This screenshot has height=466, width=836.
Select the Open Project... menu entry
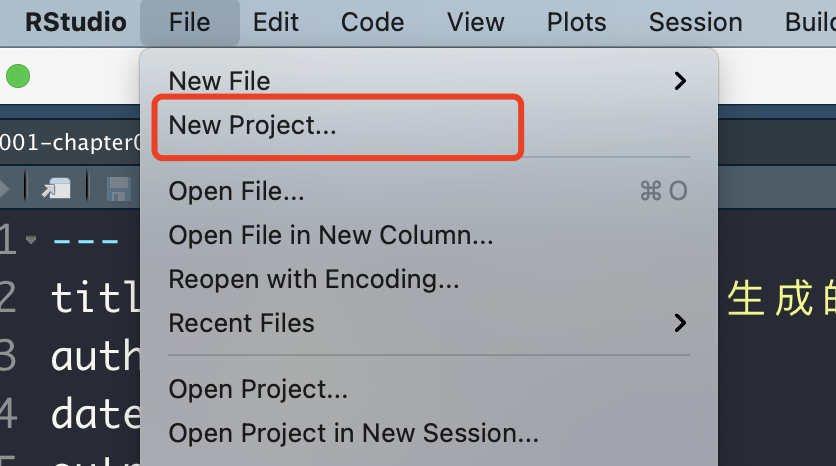[258, 389]
